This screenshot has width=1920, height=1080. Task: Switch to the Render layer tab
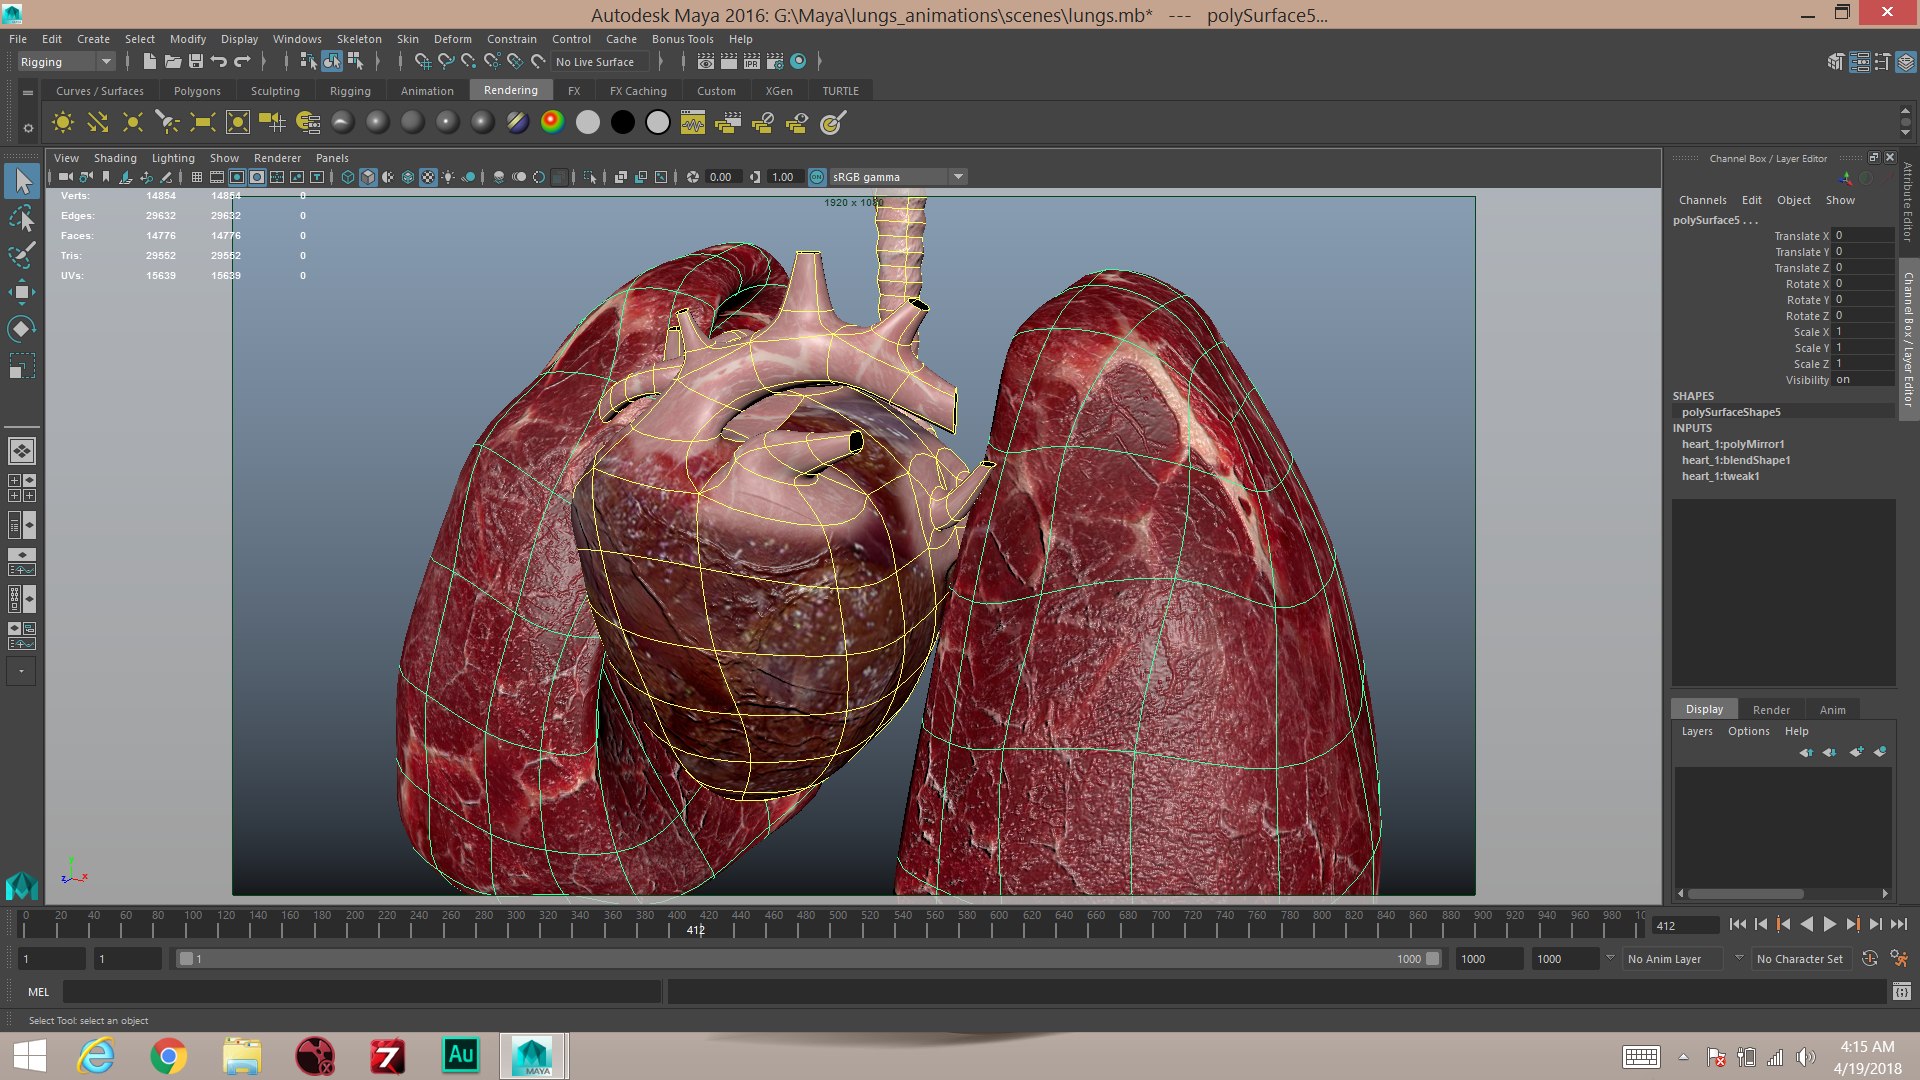tap(1771, 710)
